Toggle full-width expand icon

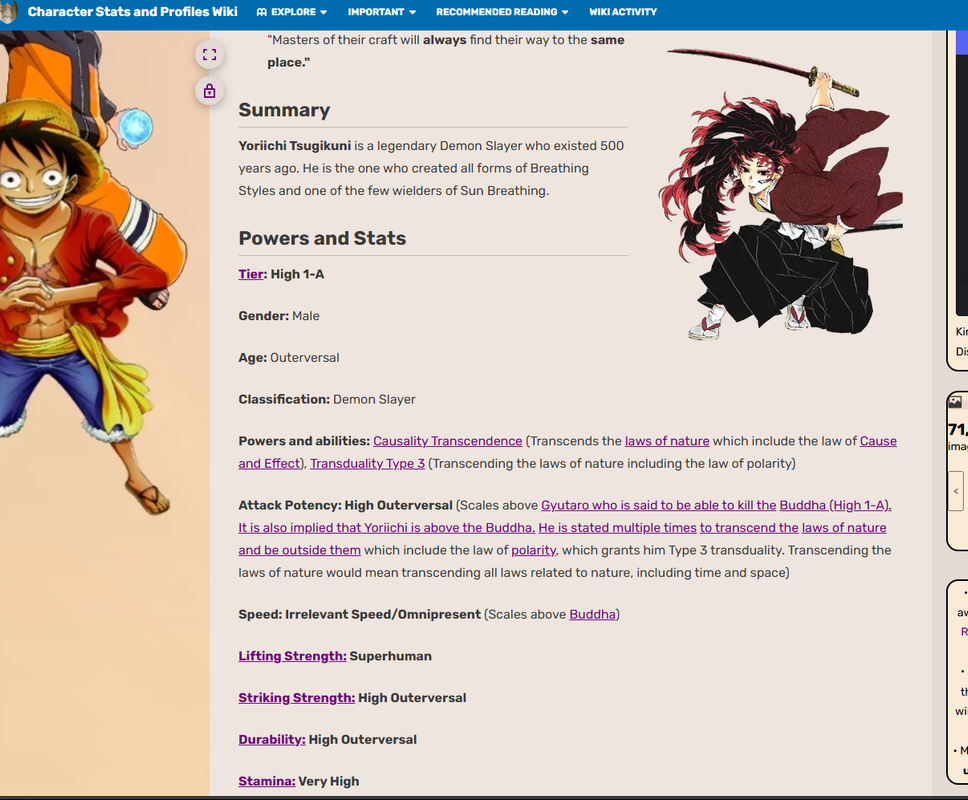(x=209, y=54)
